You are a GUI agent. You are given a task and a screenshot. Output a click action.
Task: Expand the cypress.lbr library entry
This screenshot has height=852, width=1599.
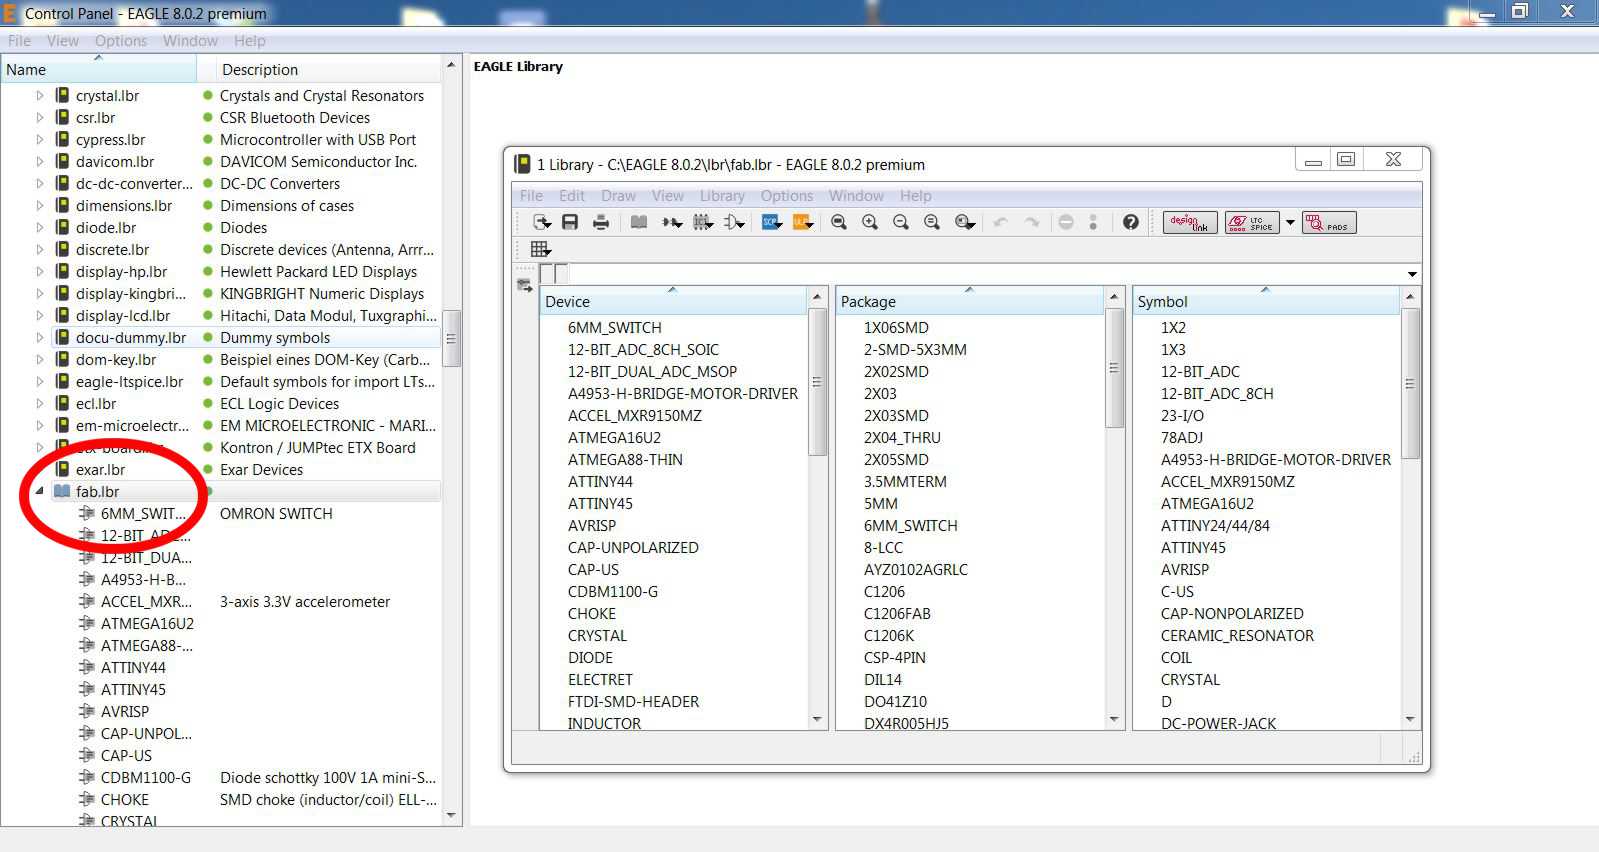[x=40, y=140]
